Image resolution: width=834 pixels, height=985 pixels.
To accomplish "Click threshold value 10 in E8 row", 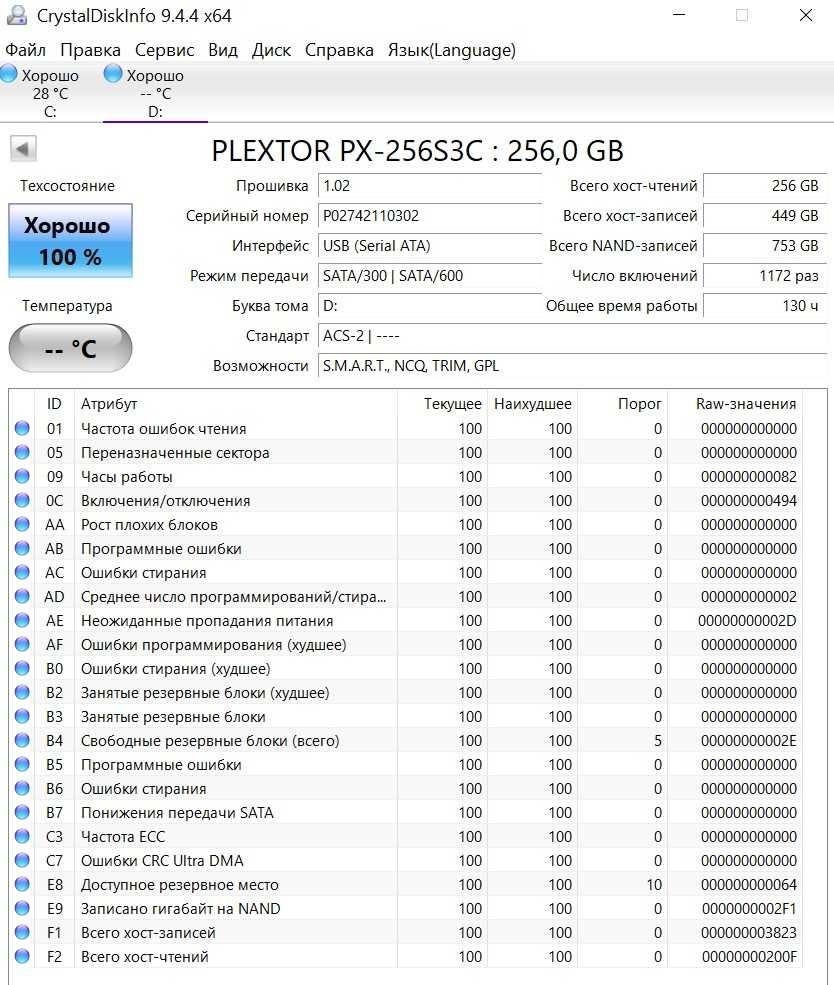I will 654,884.
